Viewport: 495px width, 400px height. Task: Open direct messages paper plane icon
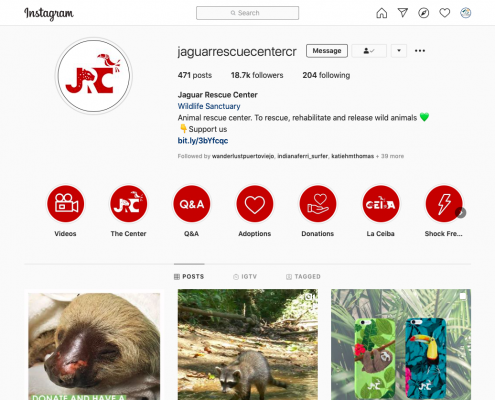click(x=403, y=13)
